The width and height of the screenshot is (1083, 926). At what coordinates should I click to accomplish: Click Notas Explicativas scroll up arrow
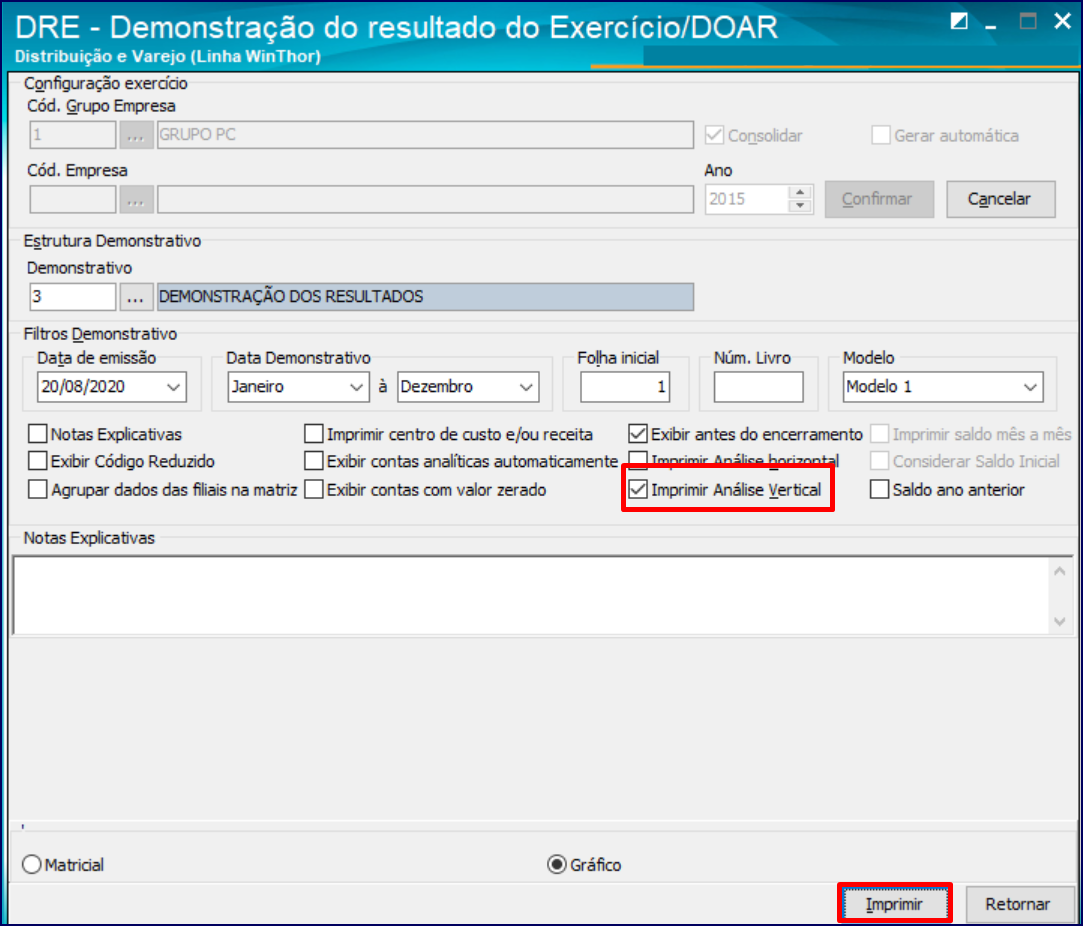click(x=1060, y=572)
